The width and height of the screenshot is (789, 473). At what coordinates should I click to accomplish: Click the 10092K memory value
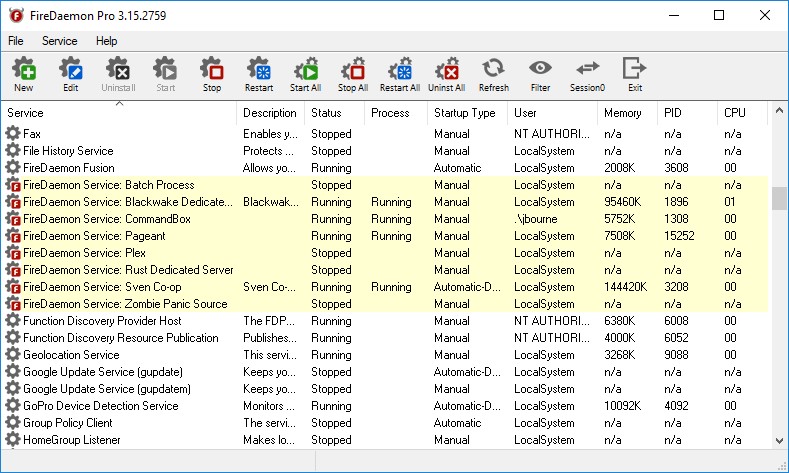click(x=622, y=406)
